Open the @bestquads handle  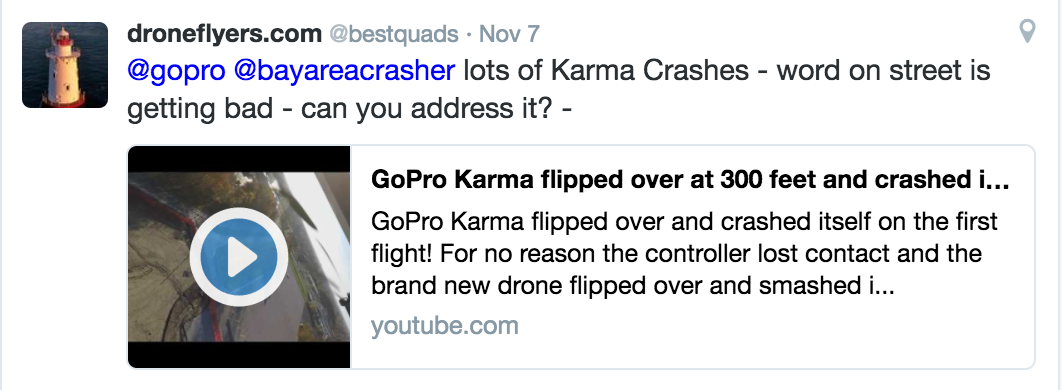click(394, 34)
